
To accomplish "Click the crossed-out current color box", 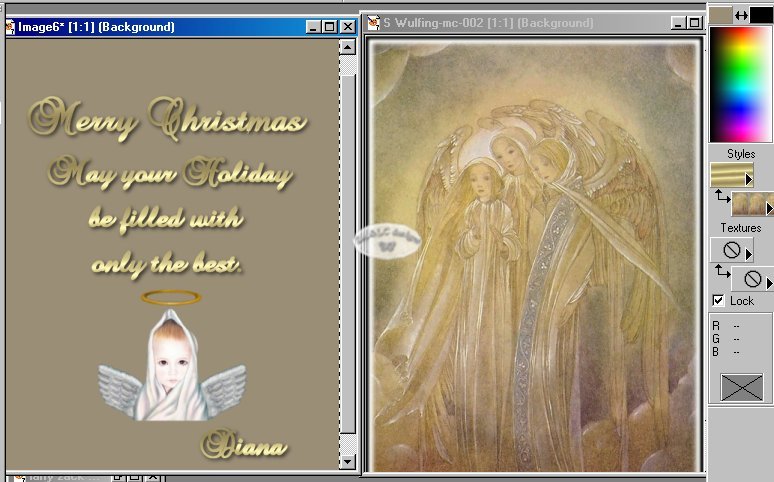I will coord(741,387).
